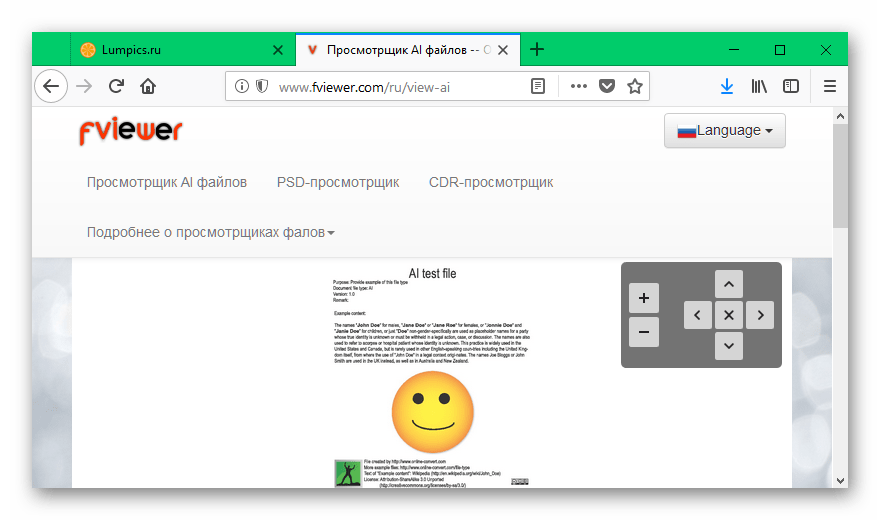Open the Language dropdown
This screenshot has height=520, width=880.
pos(725,131)
